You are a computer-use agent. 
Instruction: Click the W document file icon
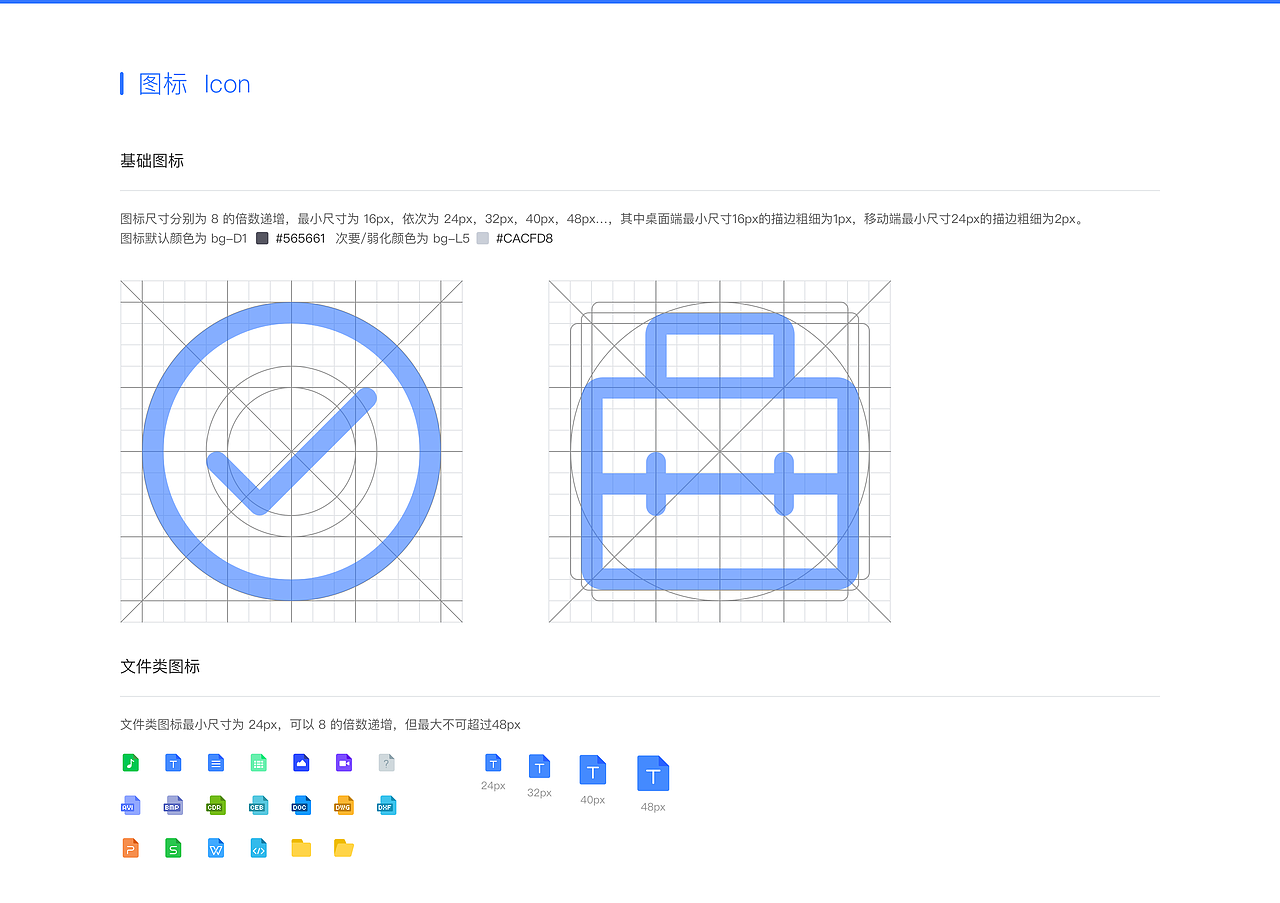pyautogui.click(x=215, y=848)
